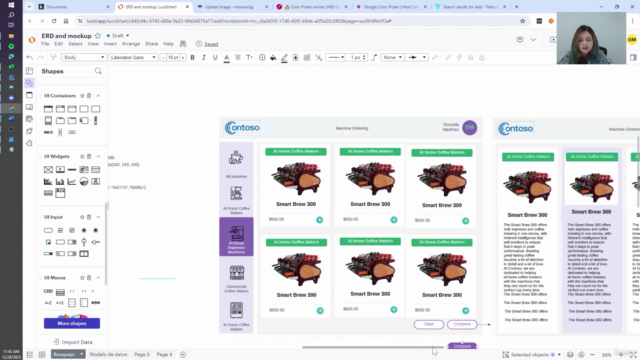Add a new page with plus icon

pos(183,355)
